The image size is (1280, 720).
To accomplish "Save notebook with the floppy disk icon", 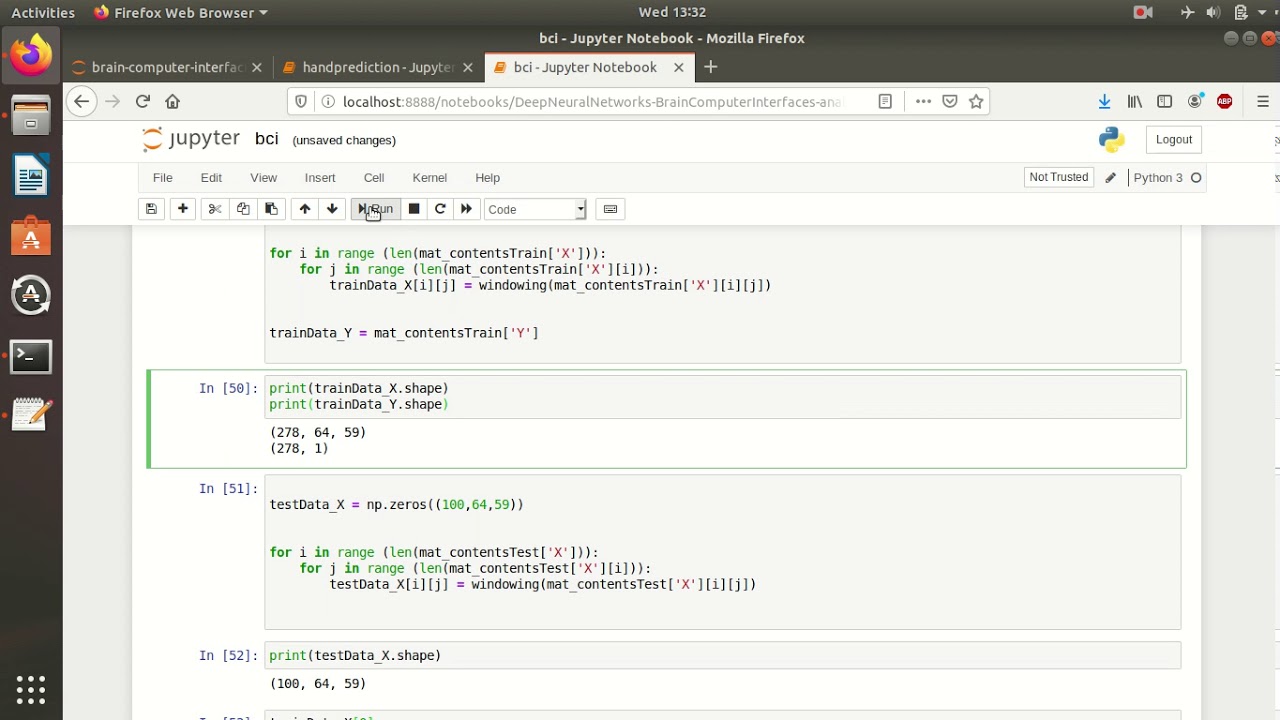I will pos(151,209).
